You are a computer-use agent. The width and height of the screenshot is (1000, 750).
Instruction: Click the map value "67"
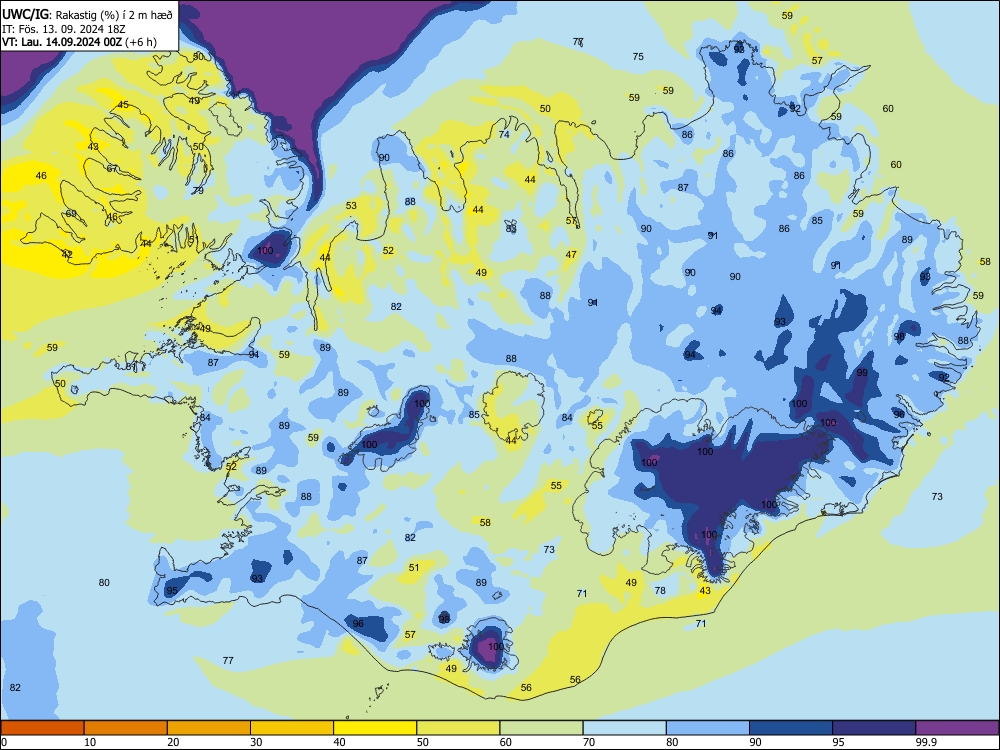tap(112, 168)
